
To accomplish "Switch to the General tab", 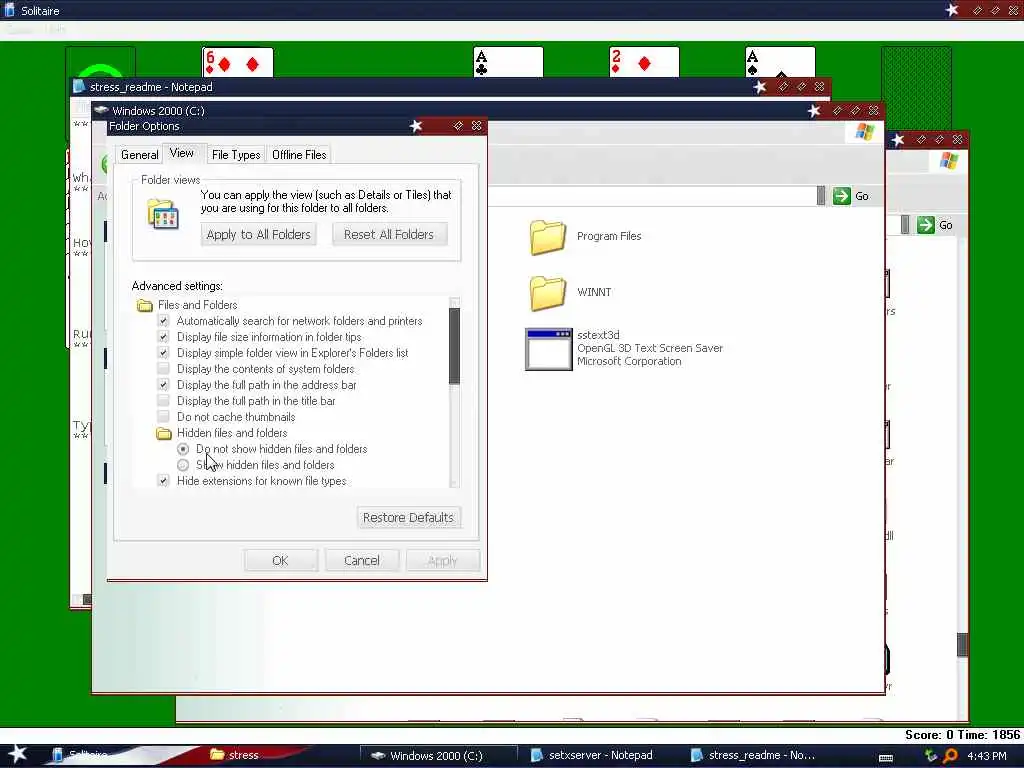I will [x=139, y=155].
